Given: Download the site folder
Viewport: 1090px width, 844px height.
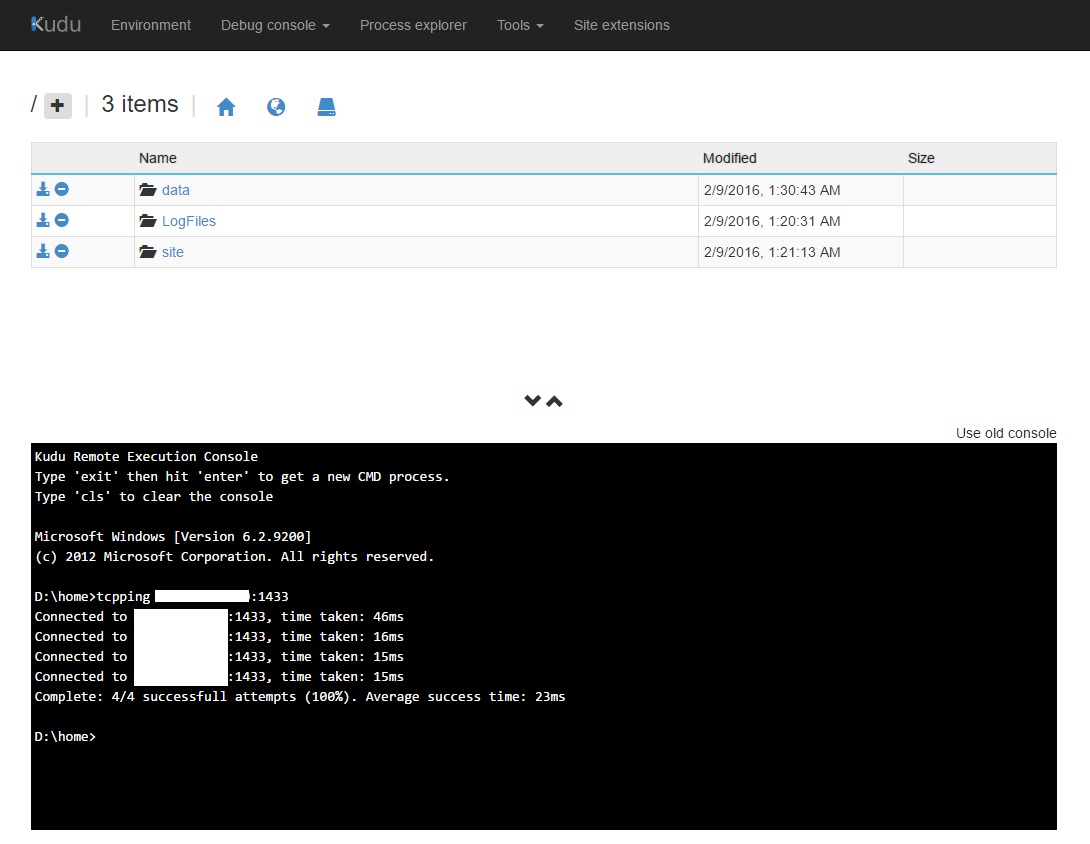Looking at the screenshot, I should coord(43,251).
